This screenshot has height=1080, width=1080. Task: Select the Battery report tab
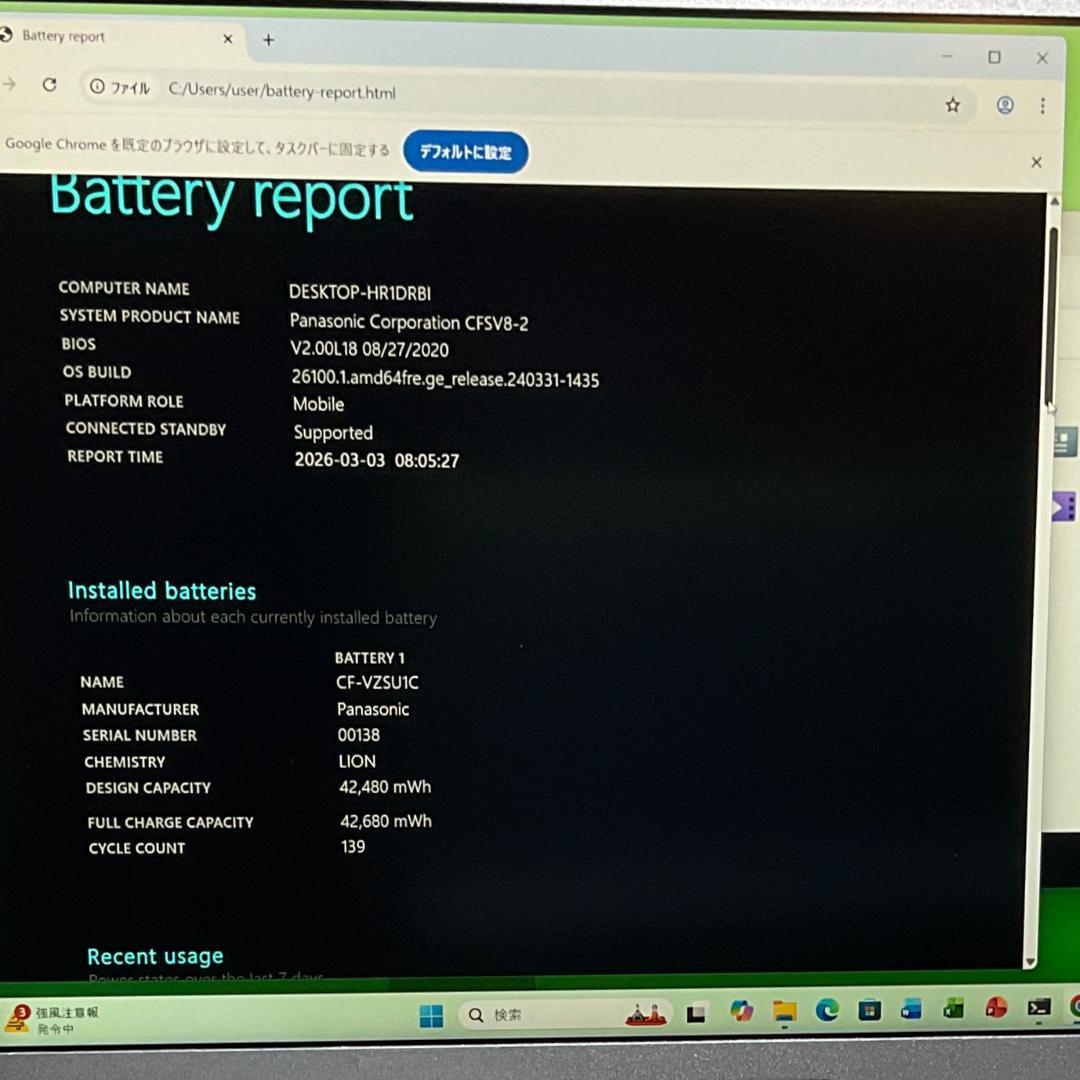117,37
